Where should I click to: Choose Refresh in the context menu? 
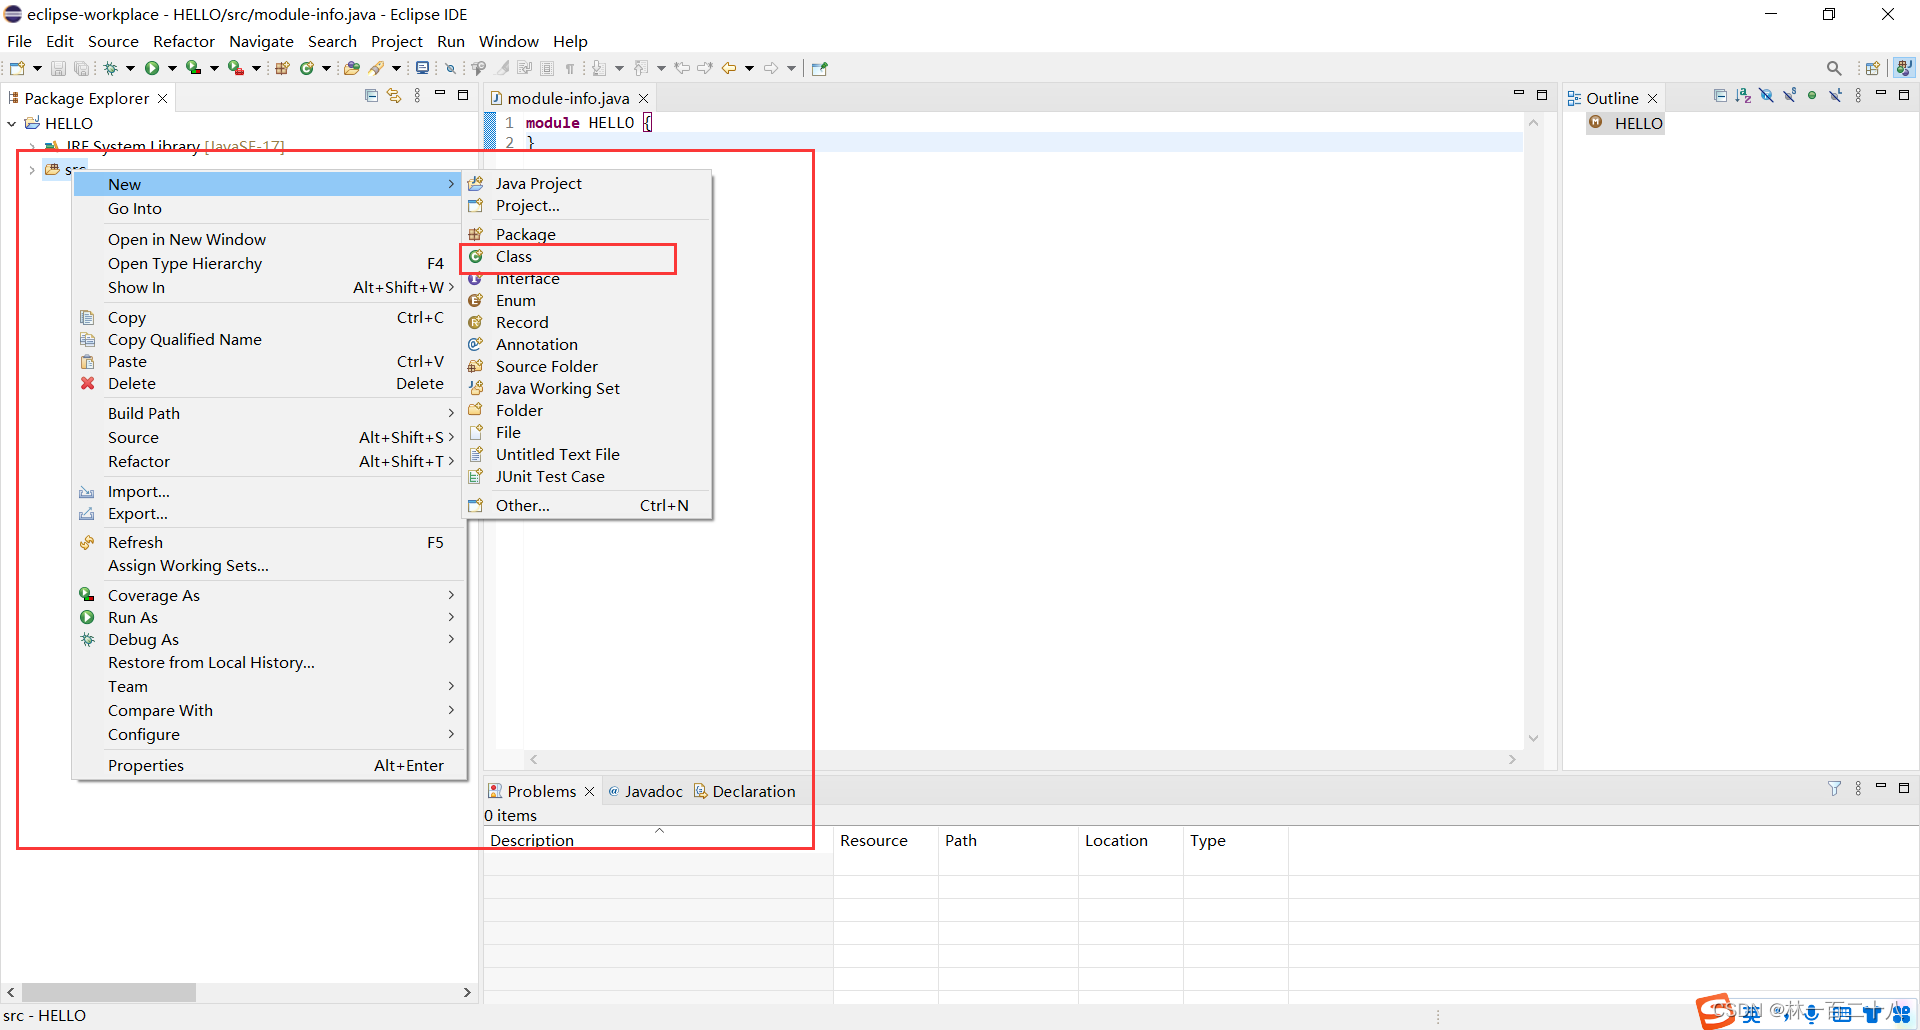(x=268, y=542)
